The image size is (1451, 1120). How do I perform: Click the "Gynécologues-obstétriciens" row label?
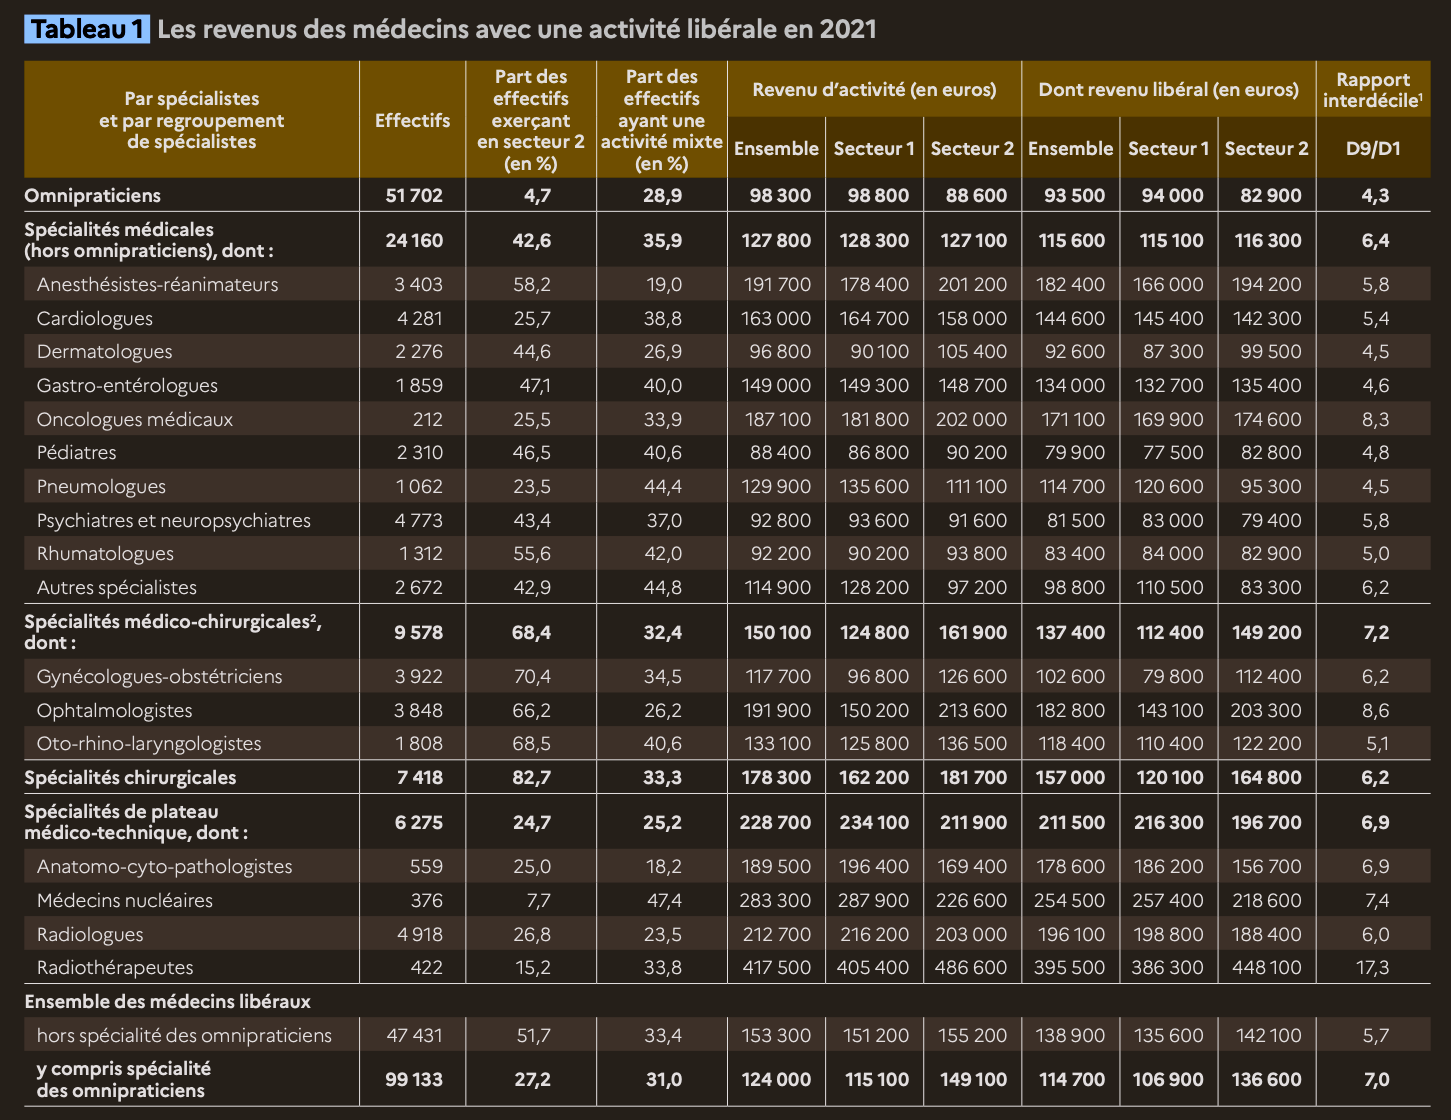[x=159, y=676]
